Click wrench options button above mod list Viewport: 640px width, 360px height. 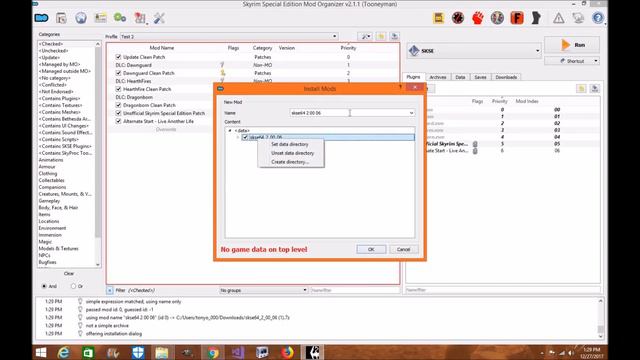(365, 36)
